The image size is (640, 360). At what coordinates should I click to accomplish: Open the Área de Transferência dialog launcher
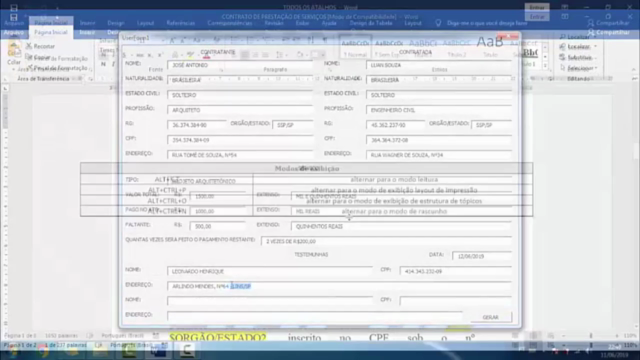click(x=90, y=79)
